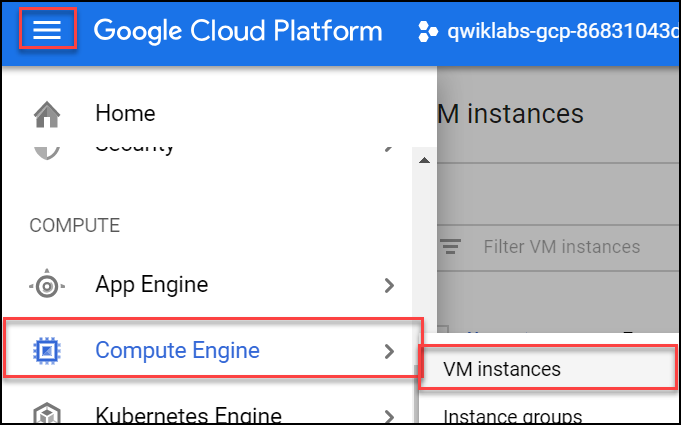Screen dimensions: 681x425
Task: Click the filter list icon
Action: coord(450,247)
